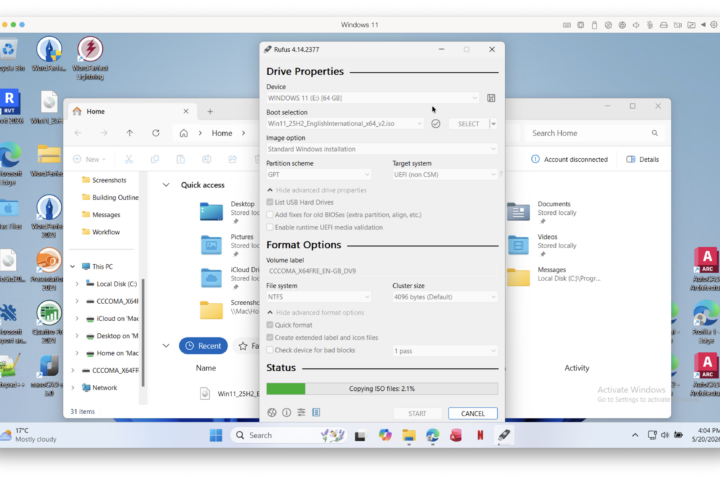Click the save device image icon in Rufus
This screenshot has height=480, width=720.
click(491, 98)
